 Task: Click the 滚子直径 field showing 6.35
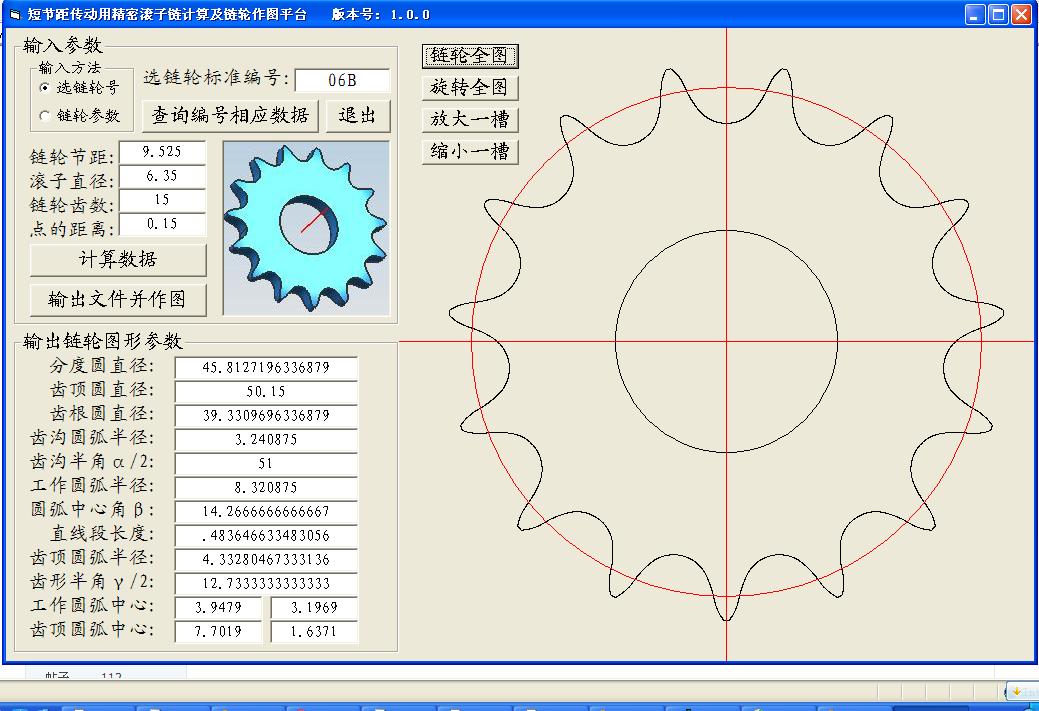pos(162,176)
